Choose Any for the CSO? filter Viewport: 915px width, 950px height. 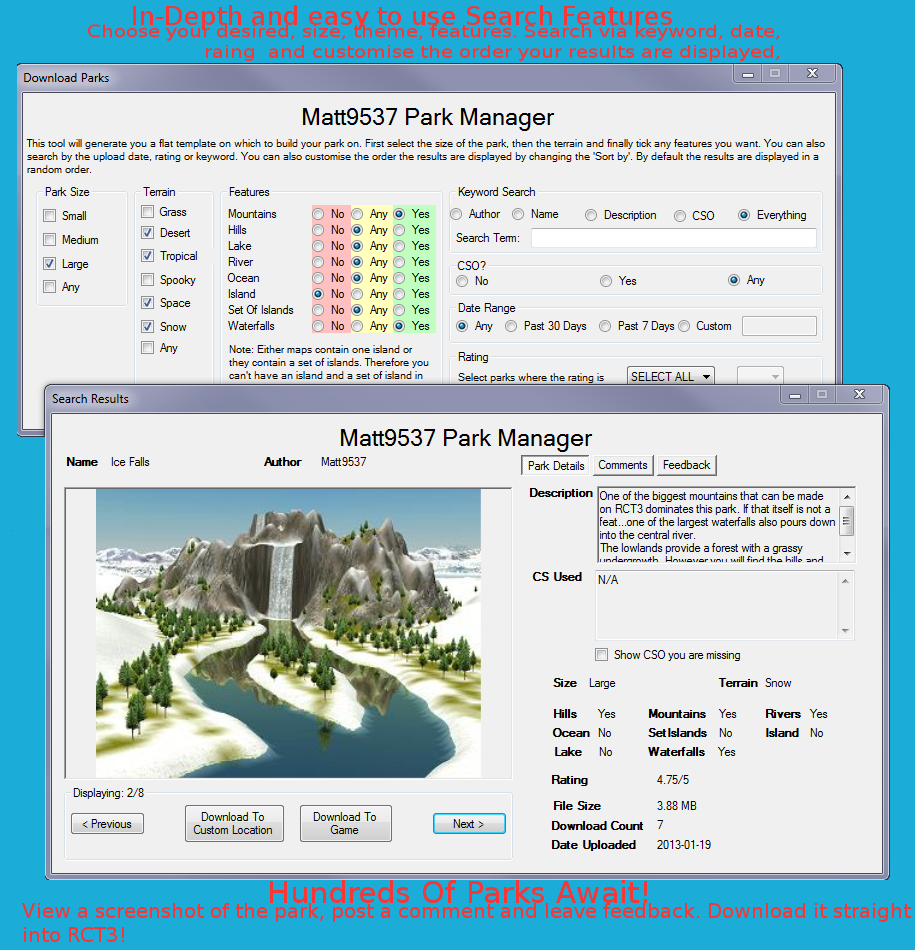click(734, 280)
